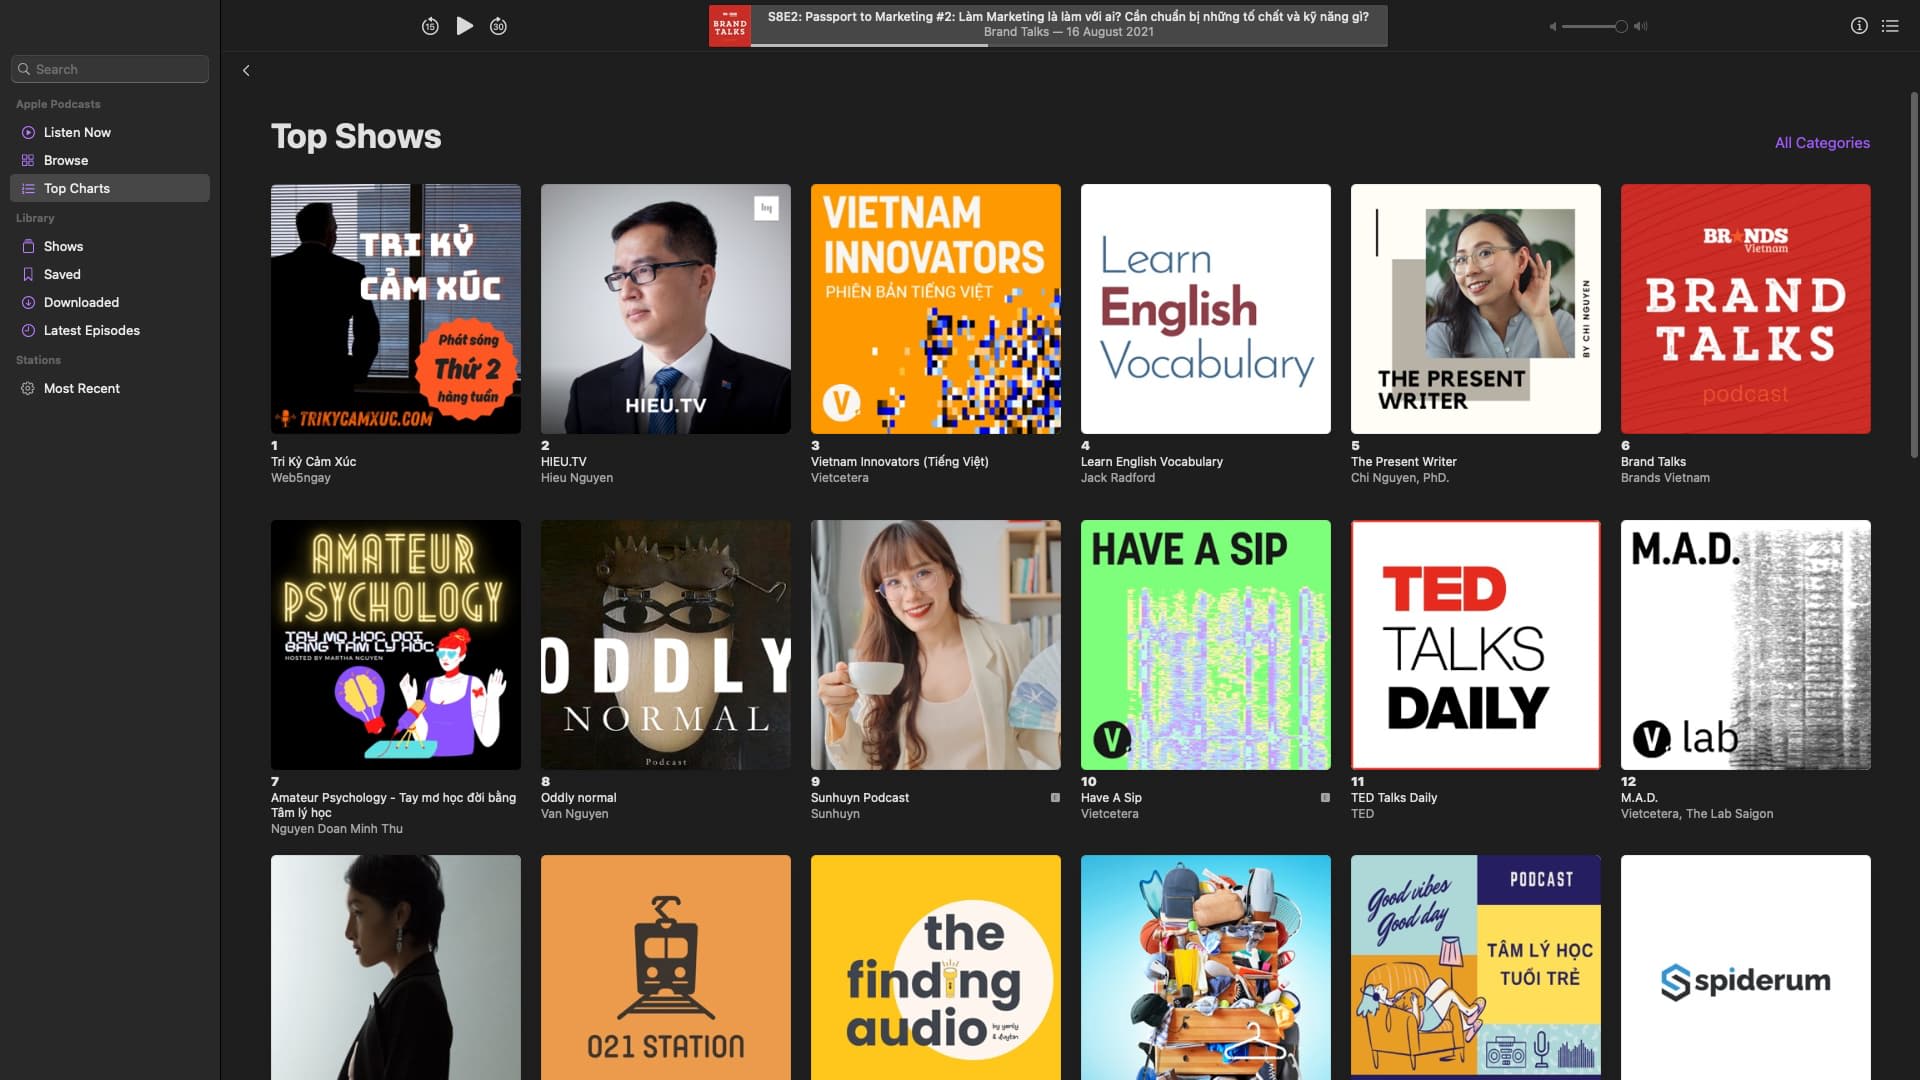Click the playback progress bar
The height and width of the screenshot is (1080, 1920).
(x=1068, y=44)
